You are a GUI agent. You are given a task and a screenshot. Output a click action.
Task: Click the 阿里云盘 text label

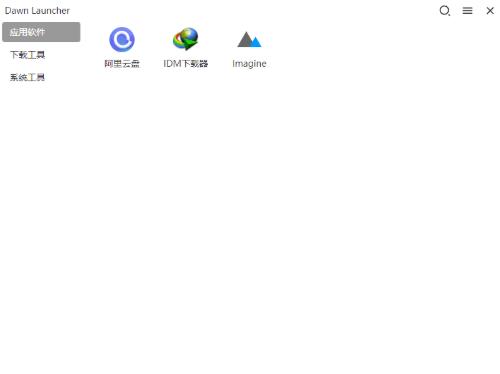pyautogui.click(x=122, y=63)
